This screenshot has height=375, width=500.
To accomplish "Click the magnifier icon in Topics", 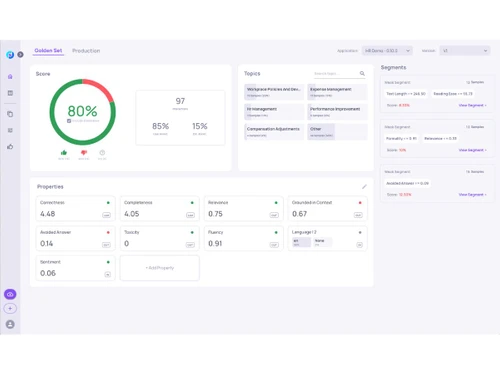I will (362, 73).
